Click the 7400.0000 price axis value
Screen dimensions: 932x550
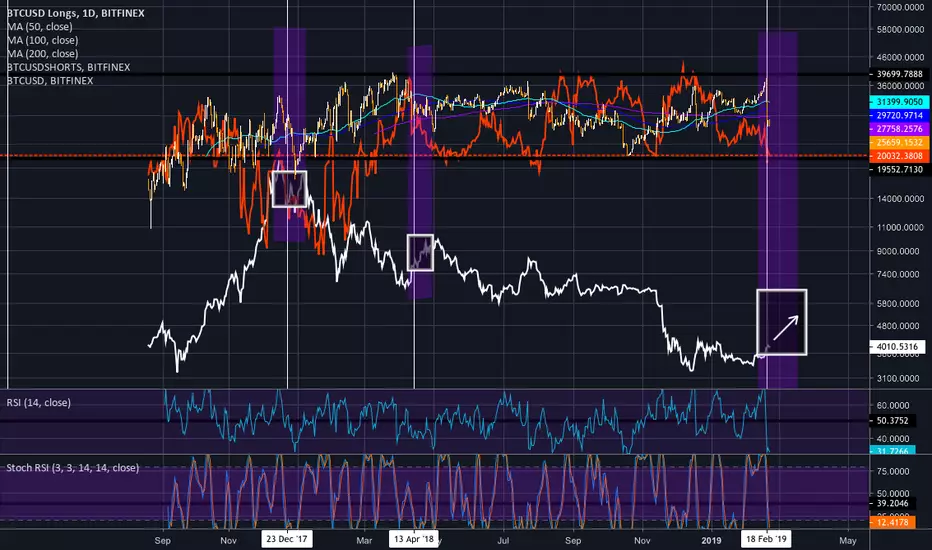900,274
